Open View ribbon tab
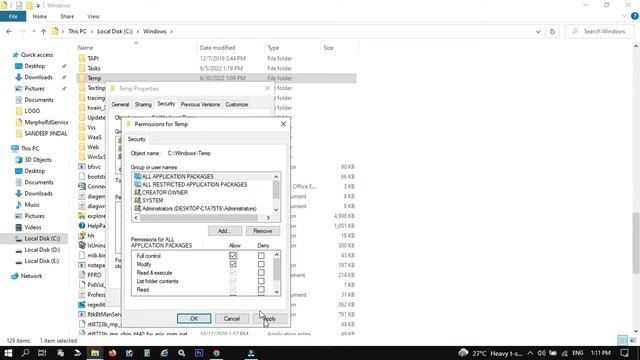640x360 pixels. coord(93,16)
